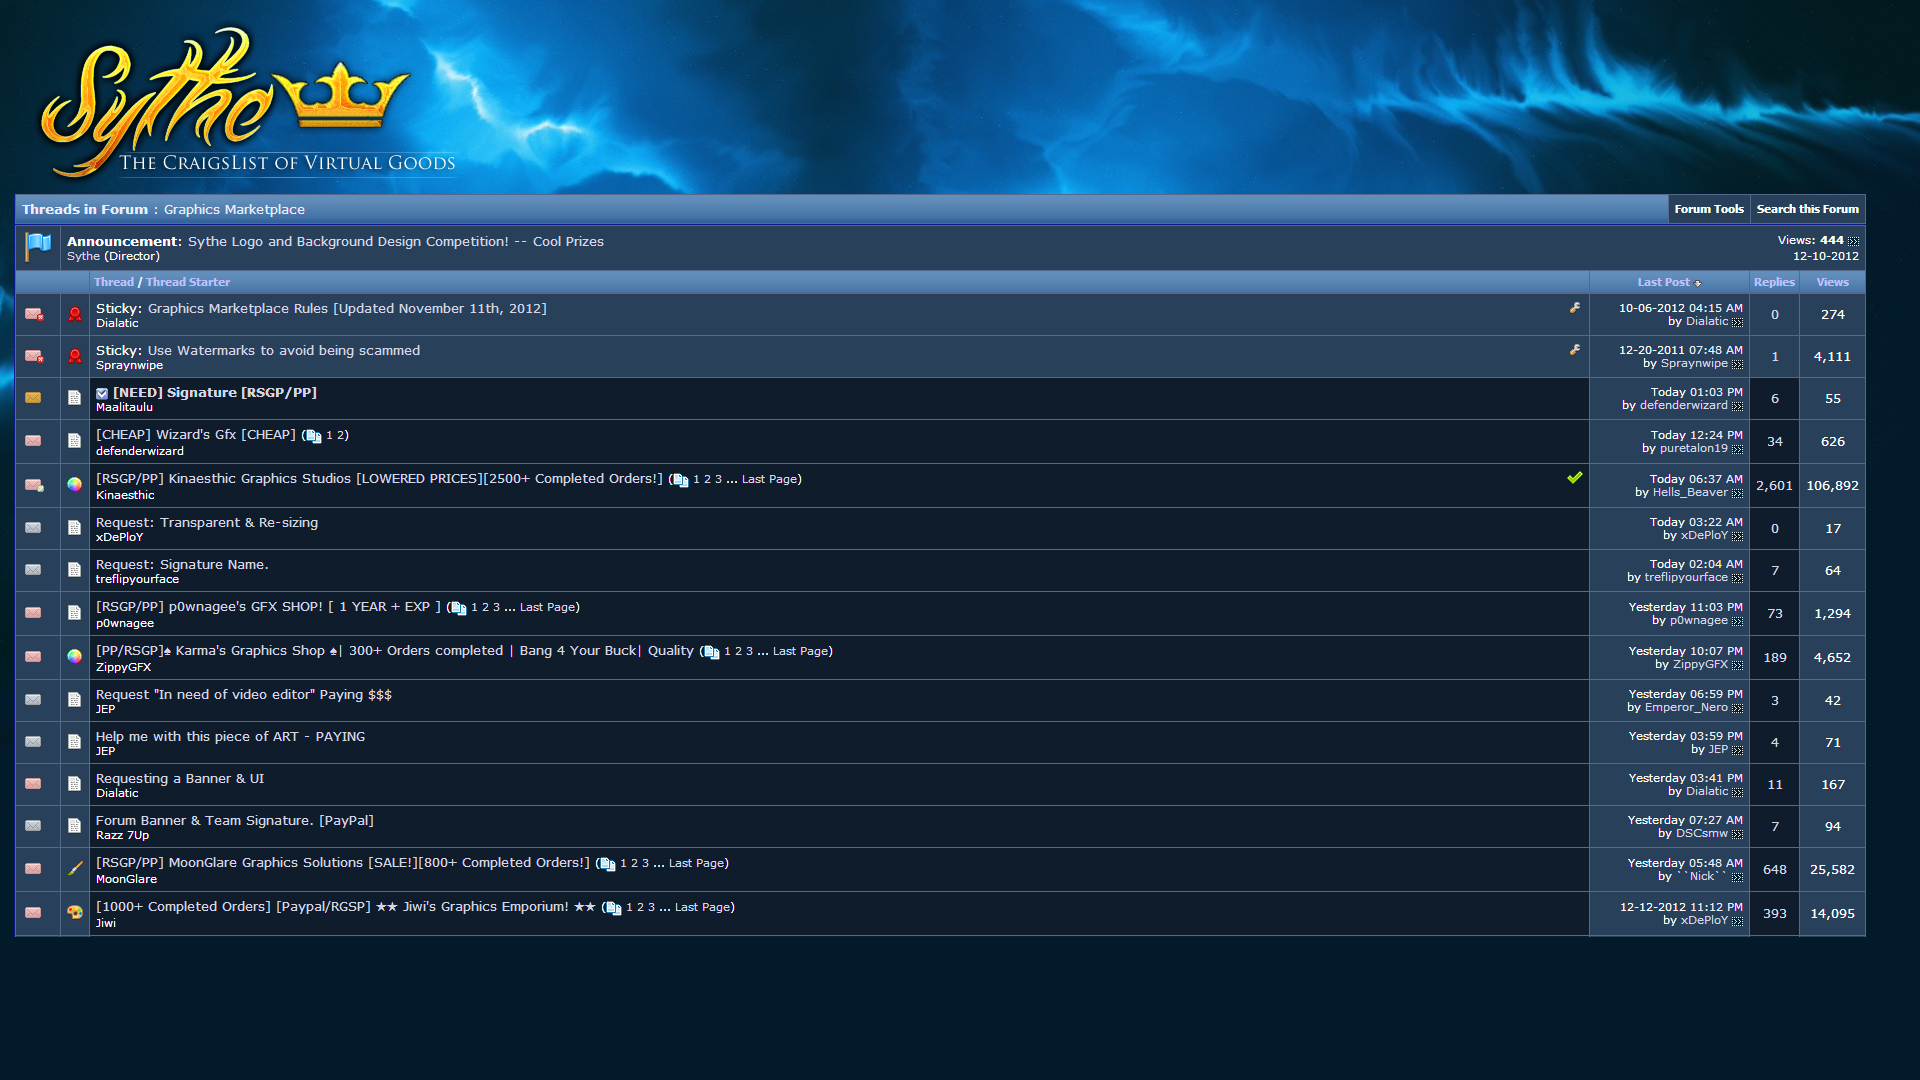
Task: Open Graphics Marketplace Rules sticky thread
Action: [x=347, y=308]
